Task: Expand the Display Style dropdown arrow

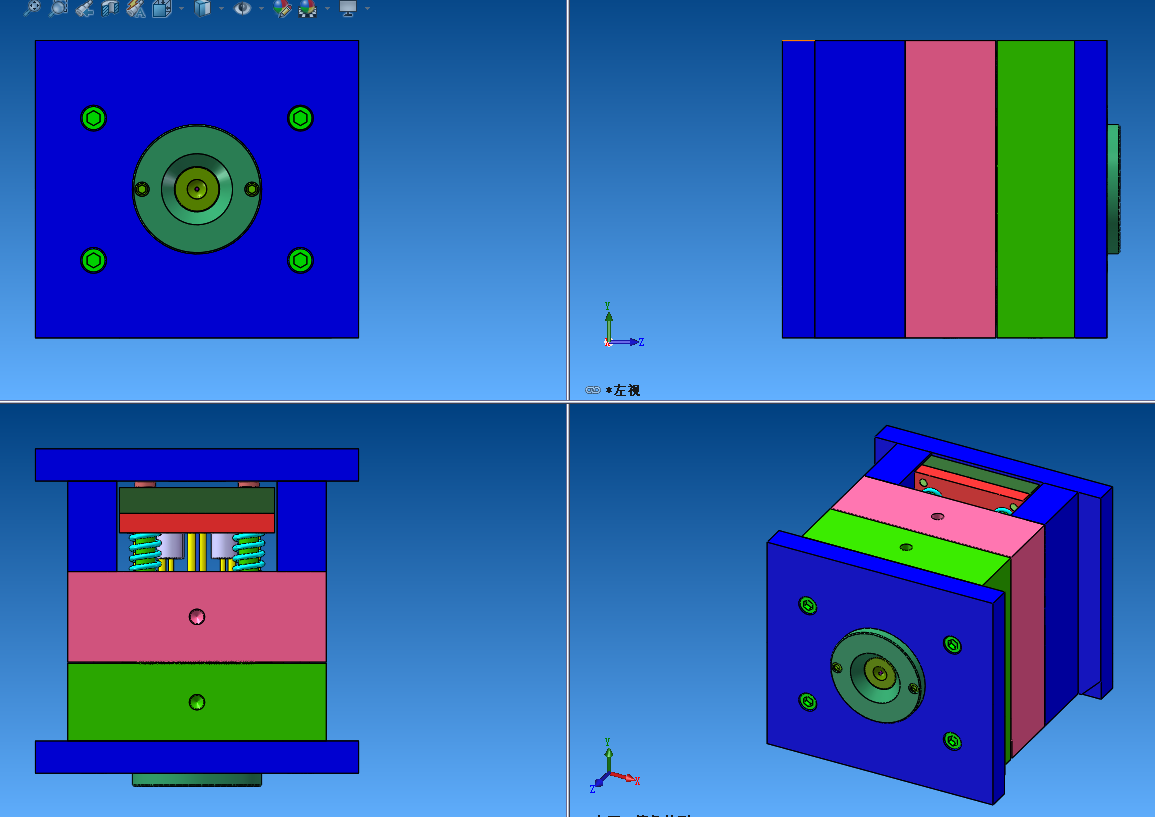Action: point(221,8)
